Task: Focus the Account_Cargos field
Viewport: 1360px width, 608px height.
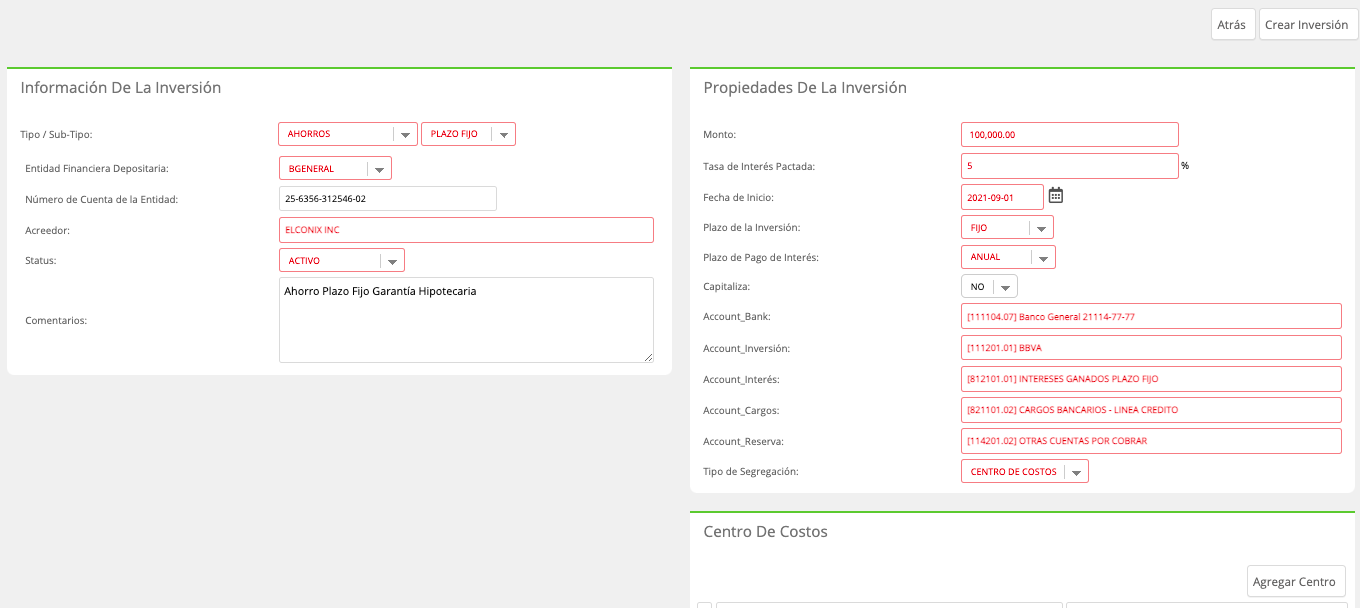Action: [x=1151, y=410]
